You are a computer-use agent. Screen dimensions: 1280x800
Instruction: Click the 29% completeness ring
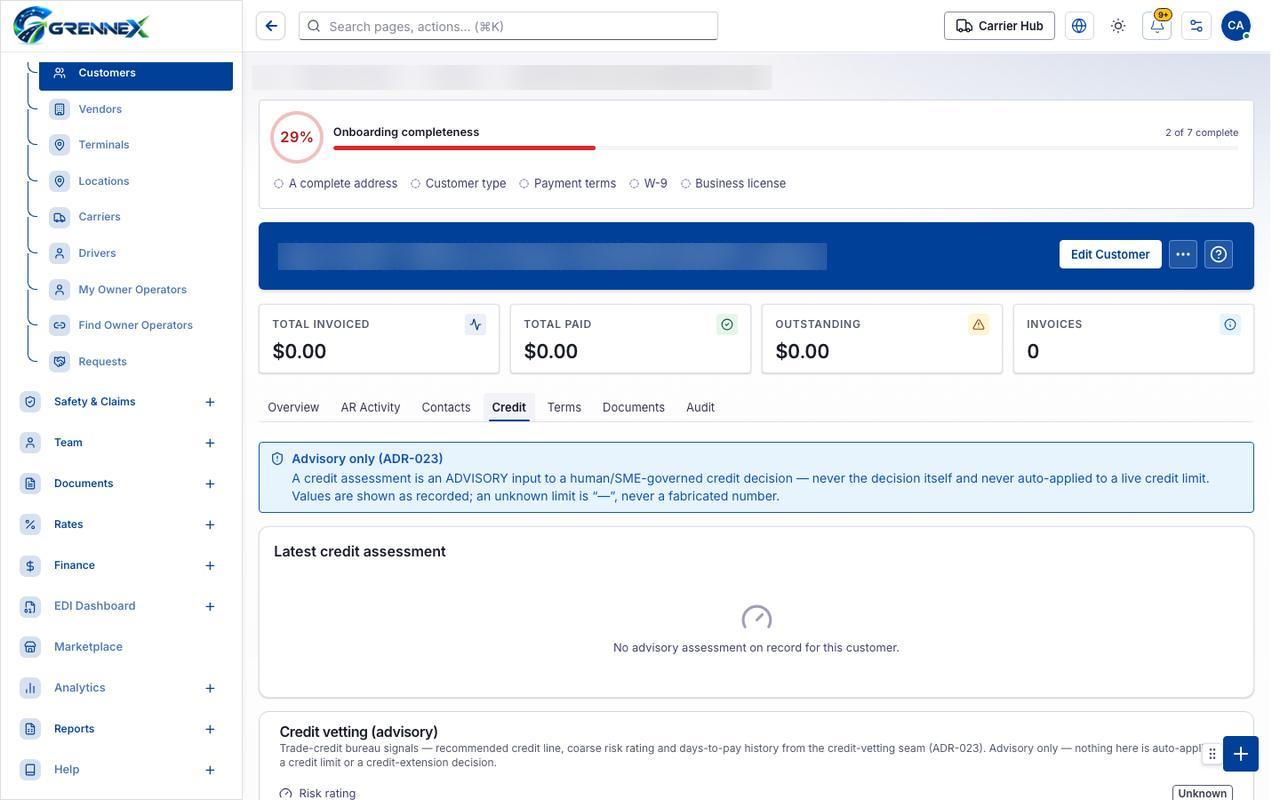coord(297,137)
